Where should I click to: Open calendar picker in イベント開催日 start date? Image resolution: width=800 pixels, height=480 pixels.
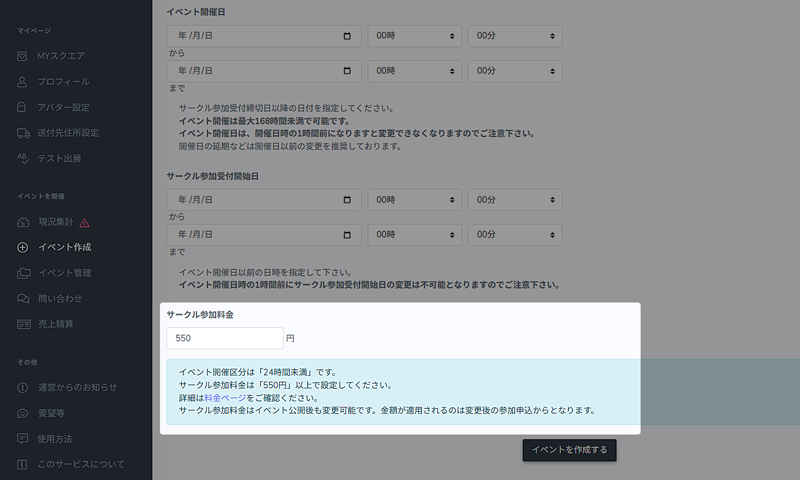(347, 36)
